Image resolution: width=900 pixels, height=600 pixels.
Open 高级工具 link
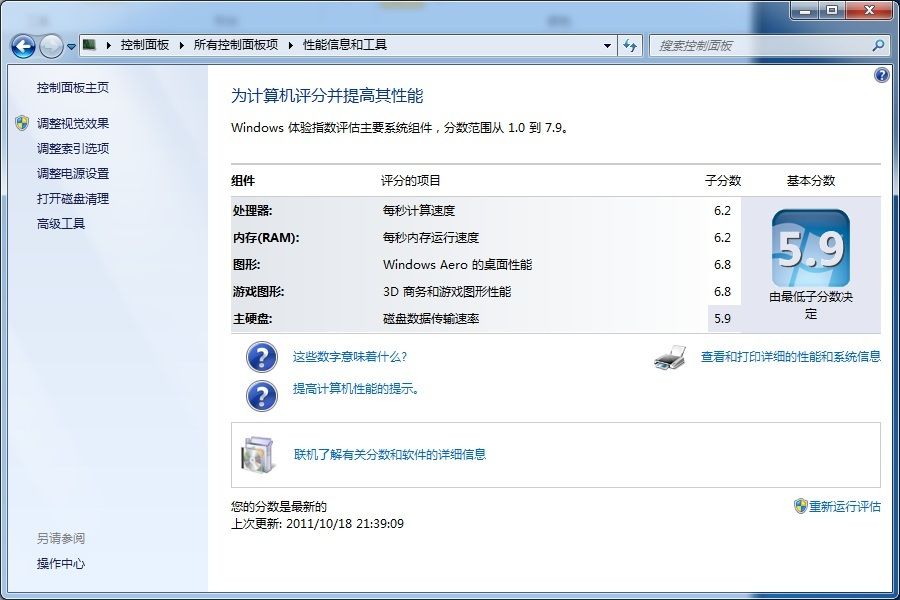(x=61, y=224)
